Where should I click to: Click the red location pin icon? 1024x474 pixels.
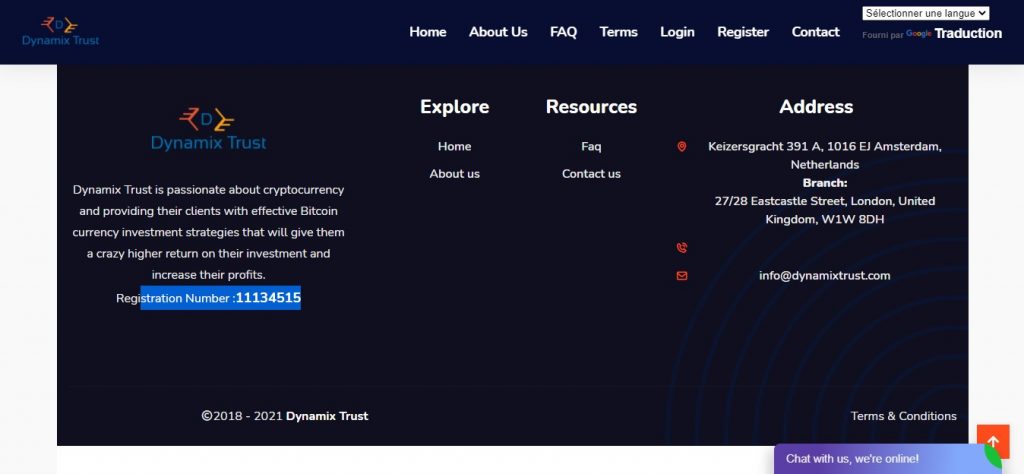pos(682,146)
